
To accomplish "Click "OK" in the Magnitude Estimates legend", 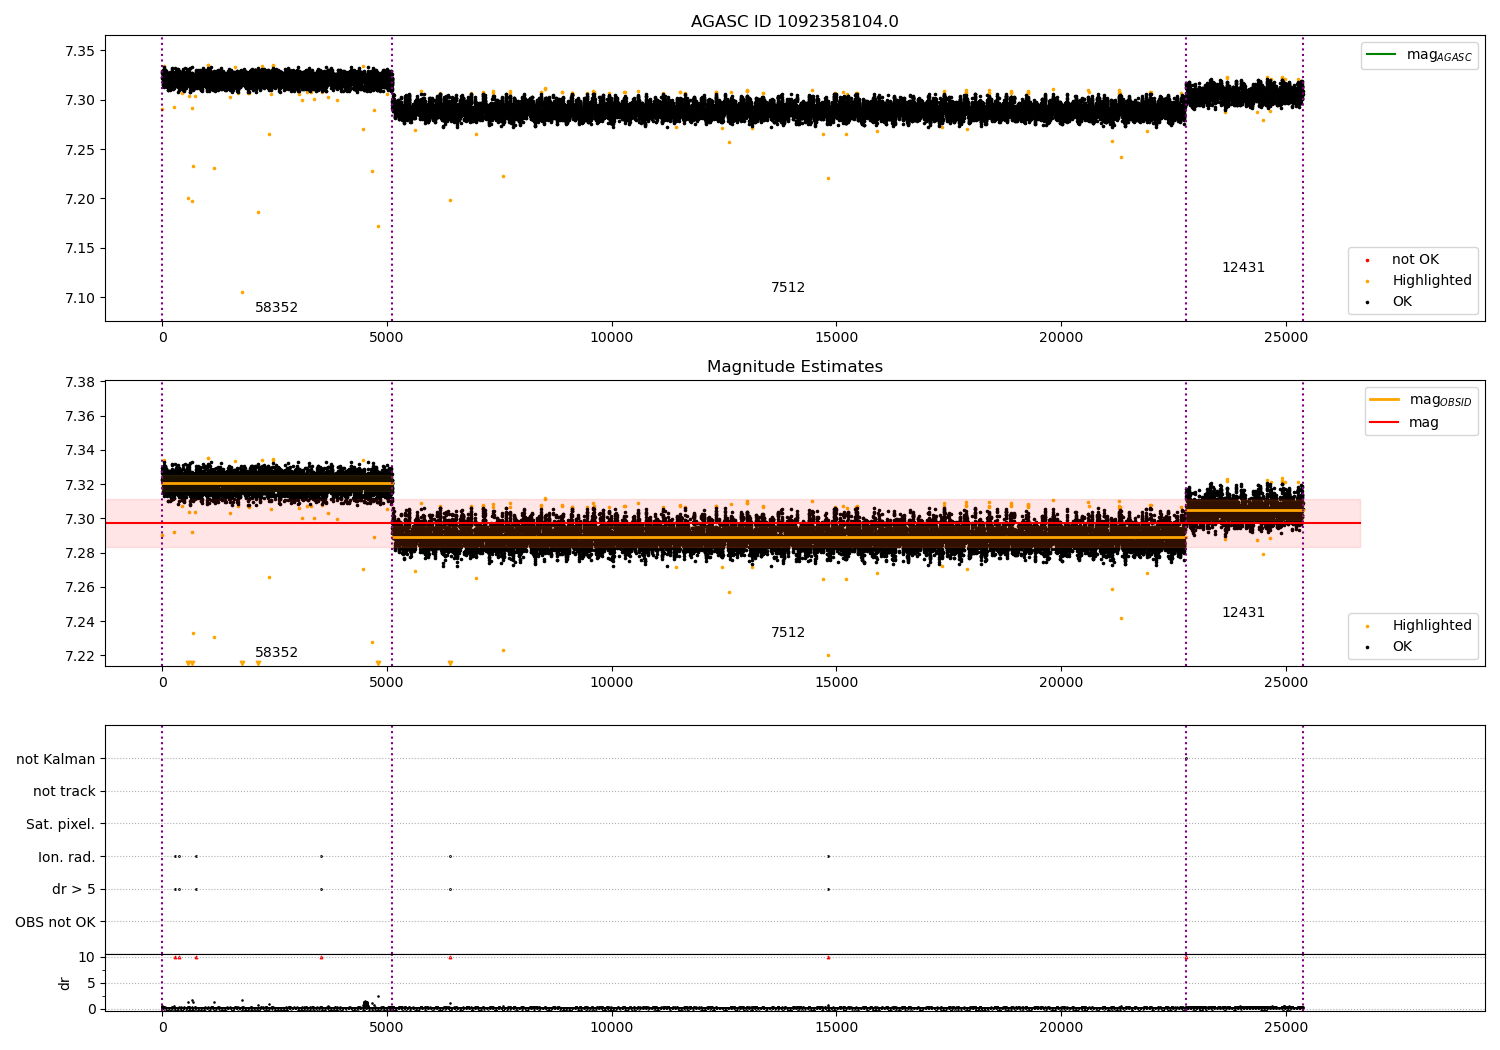I will click(x=1402, y=647).
